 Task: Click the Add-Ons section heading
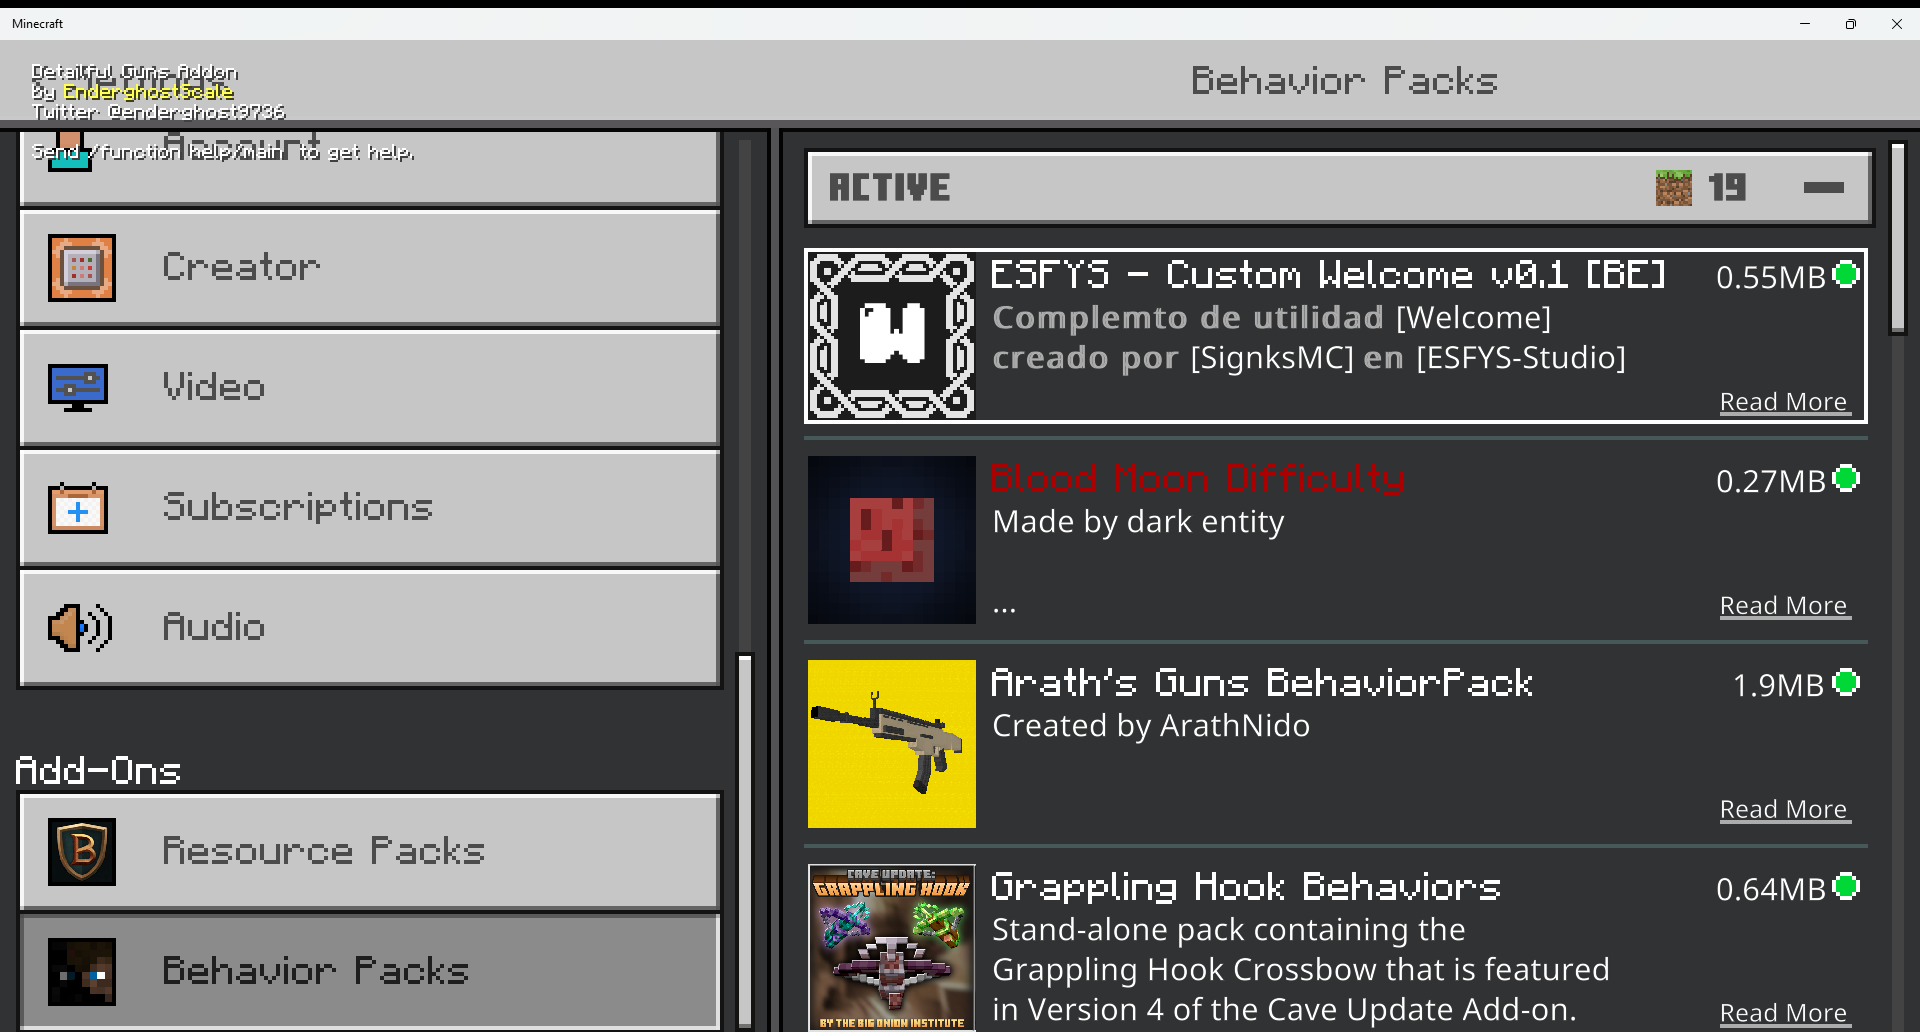click(98, 771)
